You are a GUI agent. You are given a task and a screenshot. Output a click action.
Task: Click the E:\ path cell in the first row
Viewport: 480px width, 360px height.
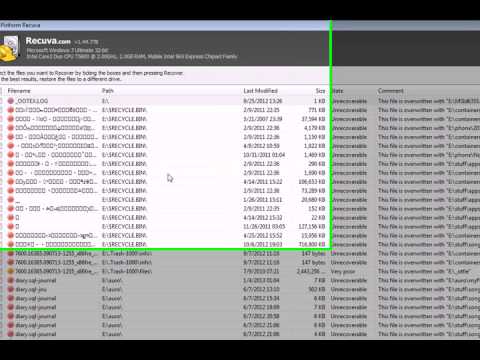click(x=105, y=101)
